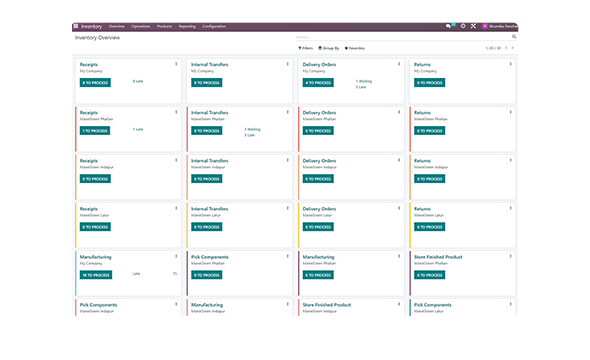Go to previous page arrow
This screenshot has width=590, height=360.
click(x=506, y=48)
